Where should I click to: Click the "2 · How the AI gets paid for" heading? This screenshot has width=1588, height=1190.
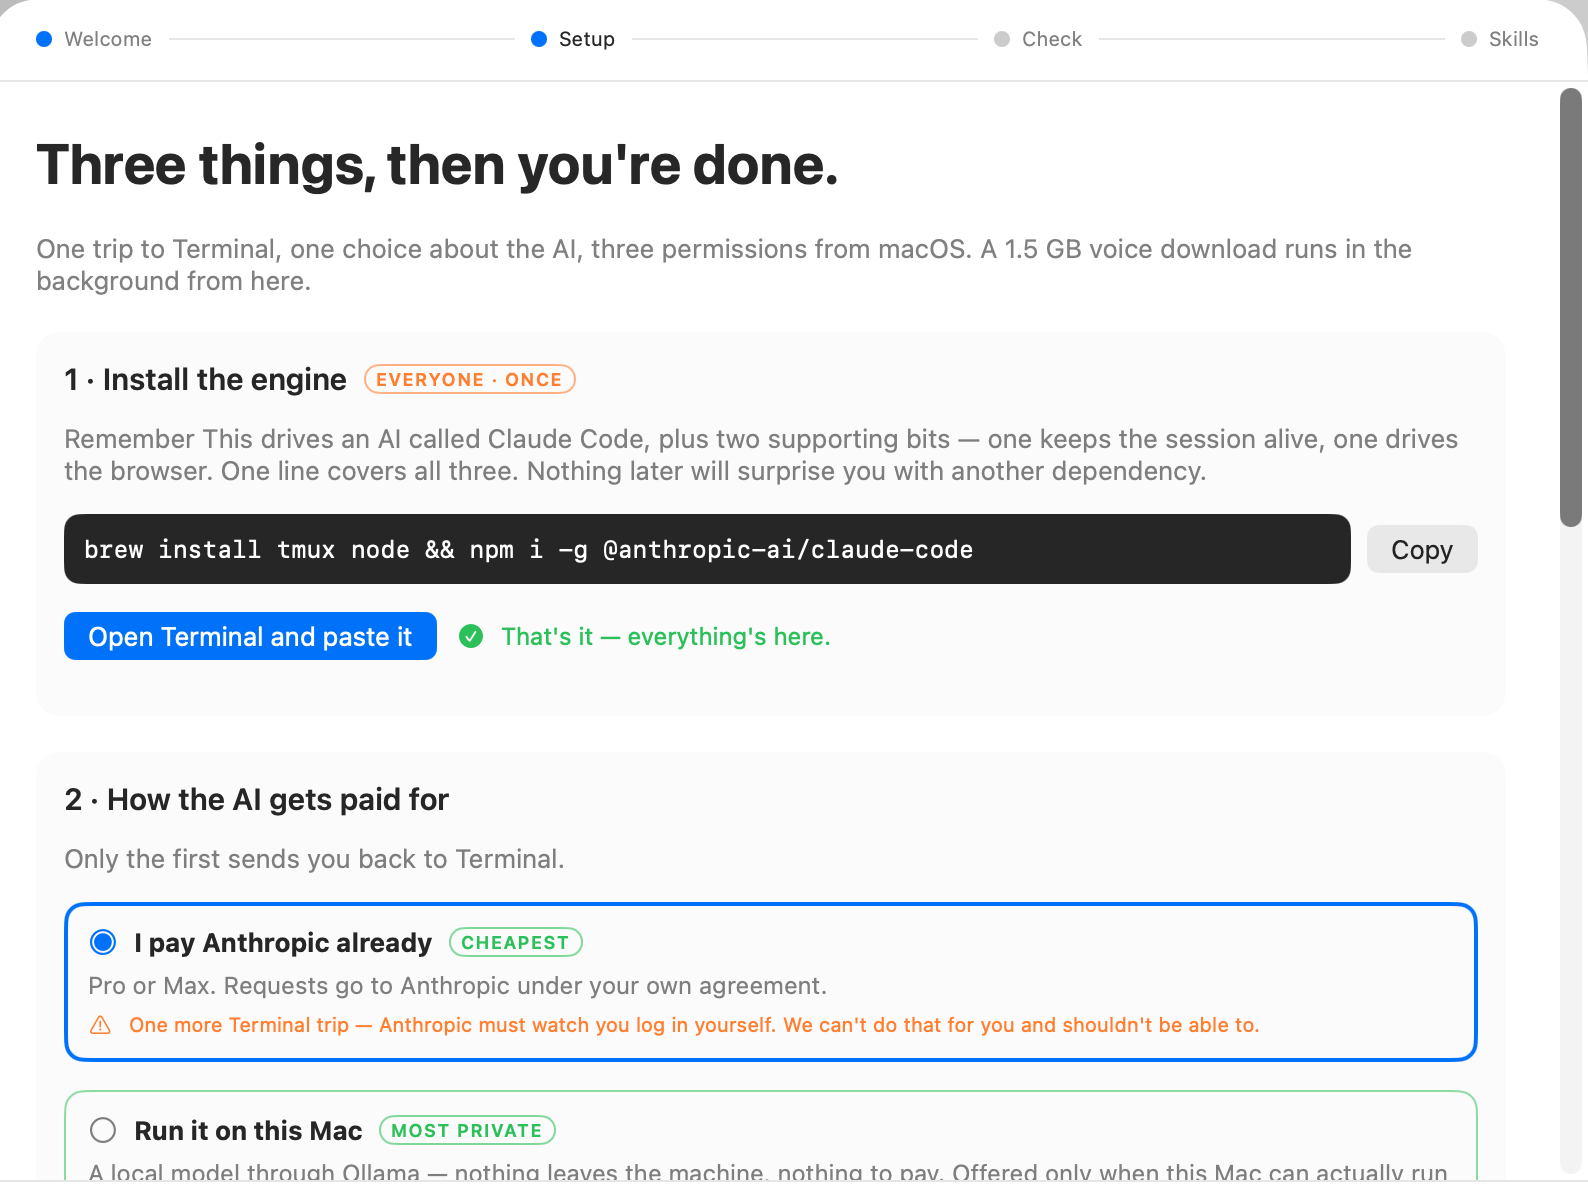click(x=257, y=800)
